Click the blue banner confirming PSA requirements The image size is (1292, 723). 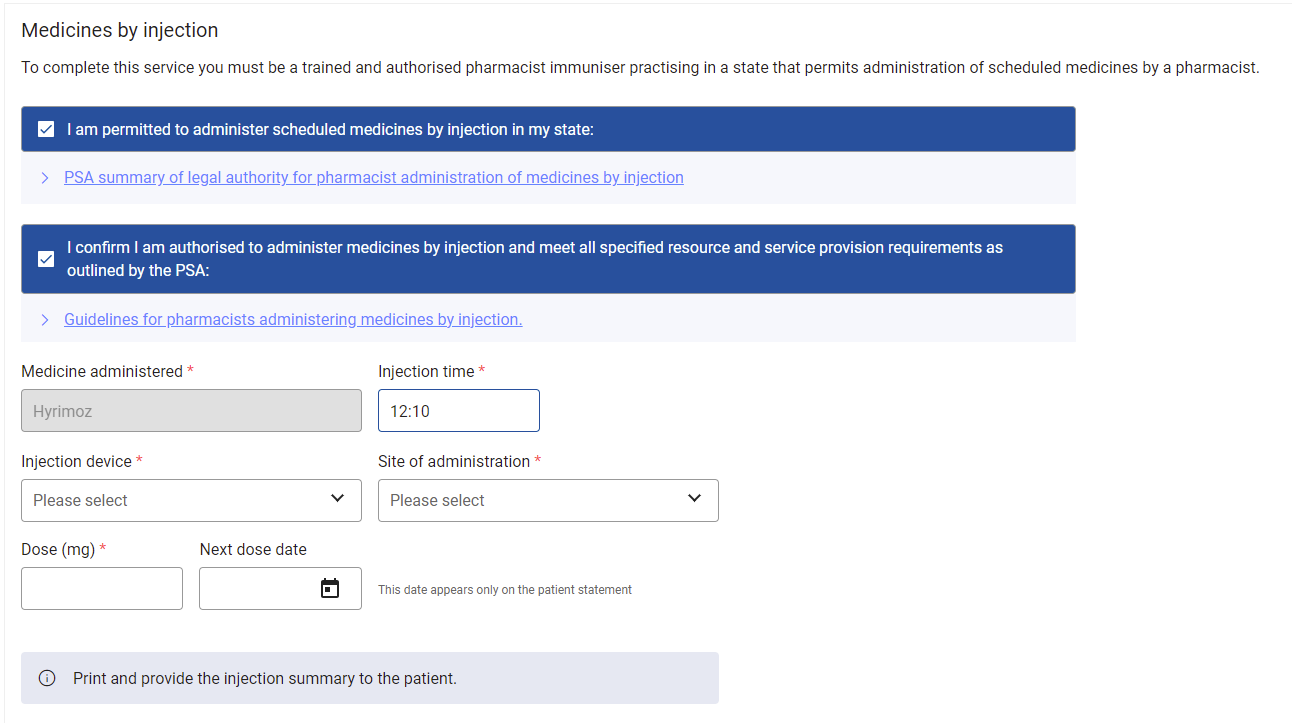(548, 259)
